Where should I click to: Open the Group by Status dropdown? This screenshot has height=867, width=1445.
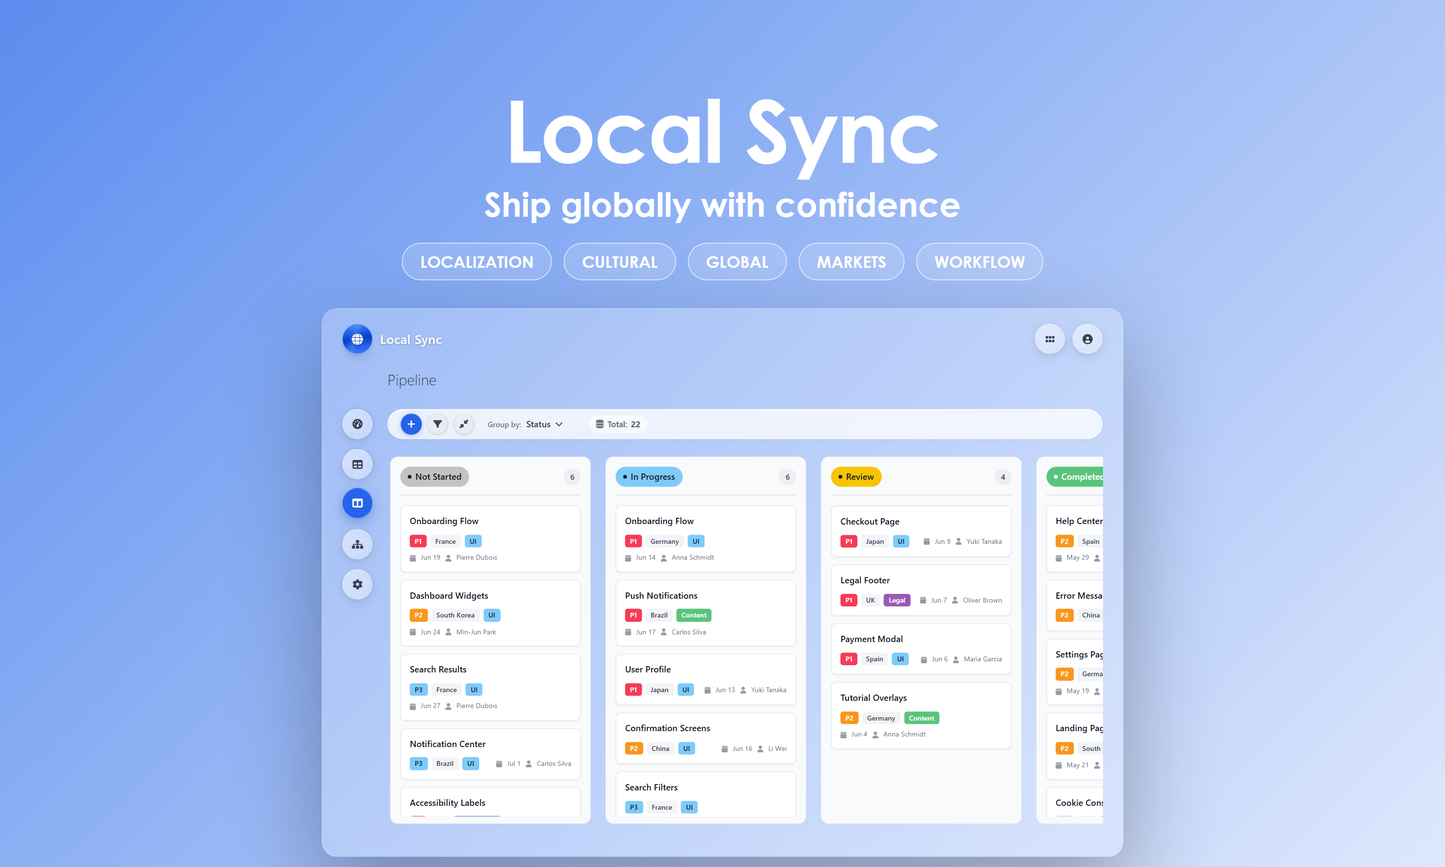tap(526, 424)
